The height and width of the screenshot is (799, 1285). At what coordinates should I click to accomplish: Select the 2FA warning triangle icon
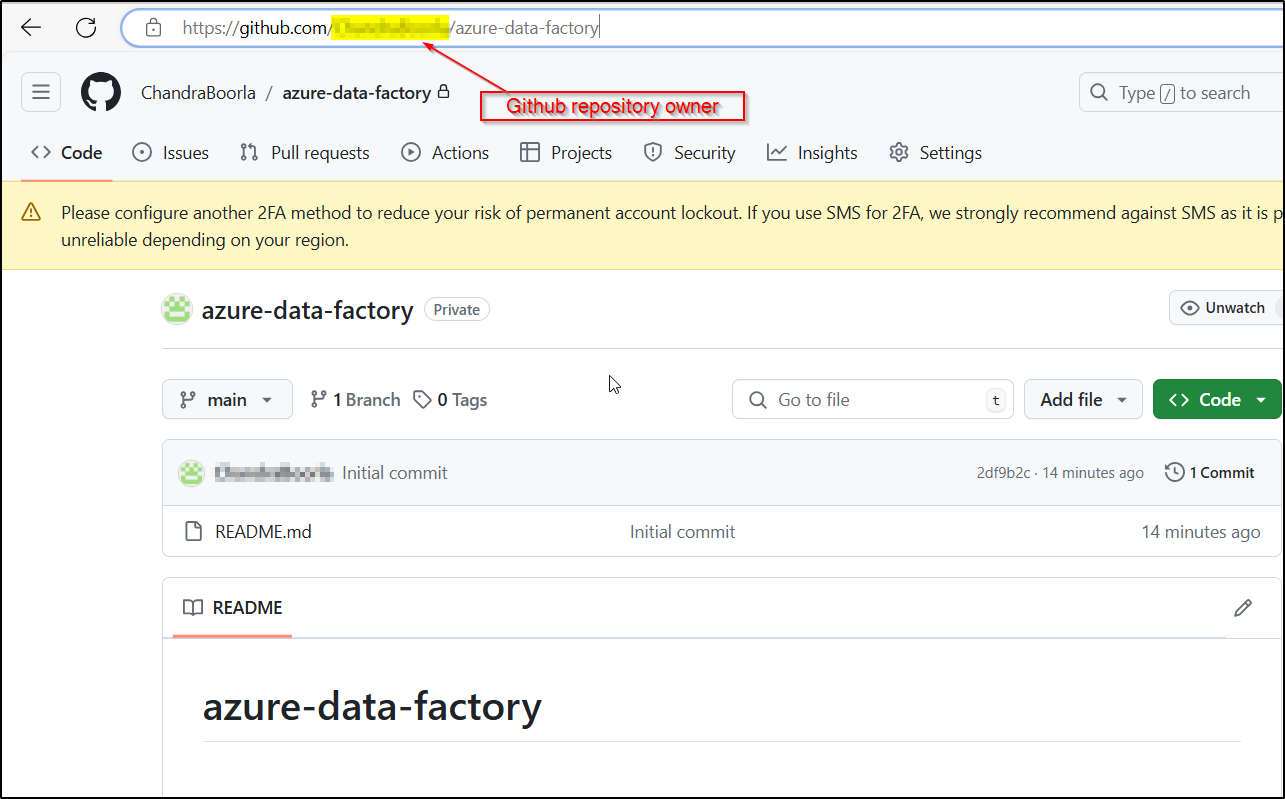[32, 212]
